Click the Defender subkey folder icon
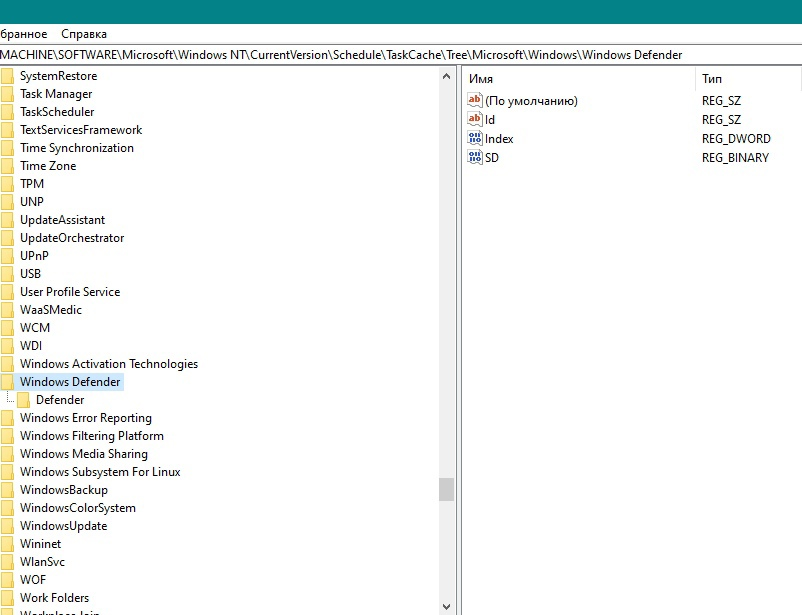The height and width of the screenshot is (615, 802). tap(24, 400)
